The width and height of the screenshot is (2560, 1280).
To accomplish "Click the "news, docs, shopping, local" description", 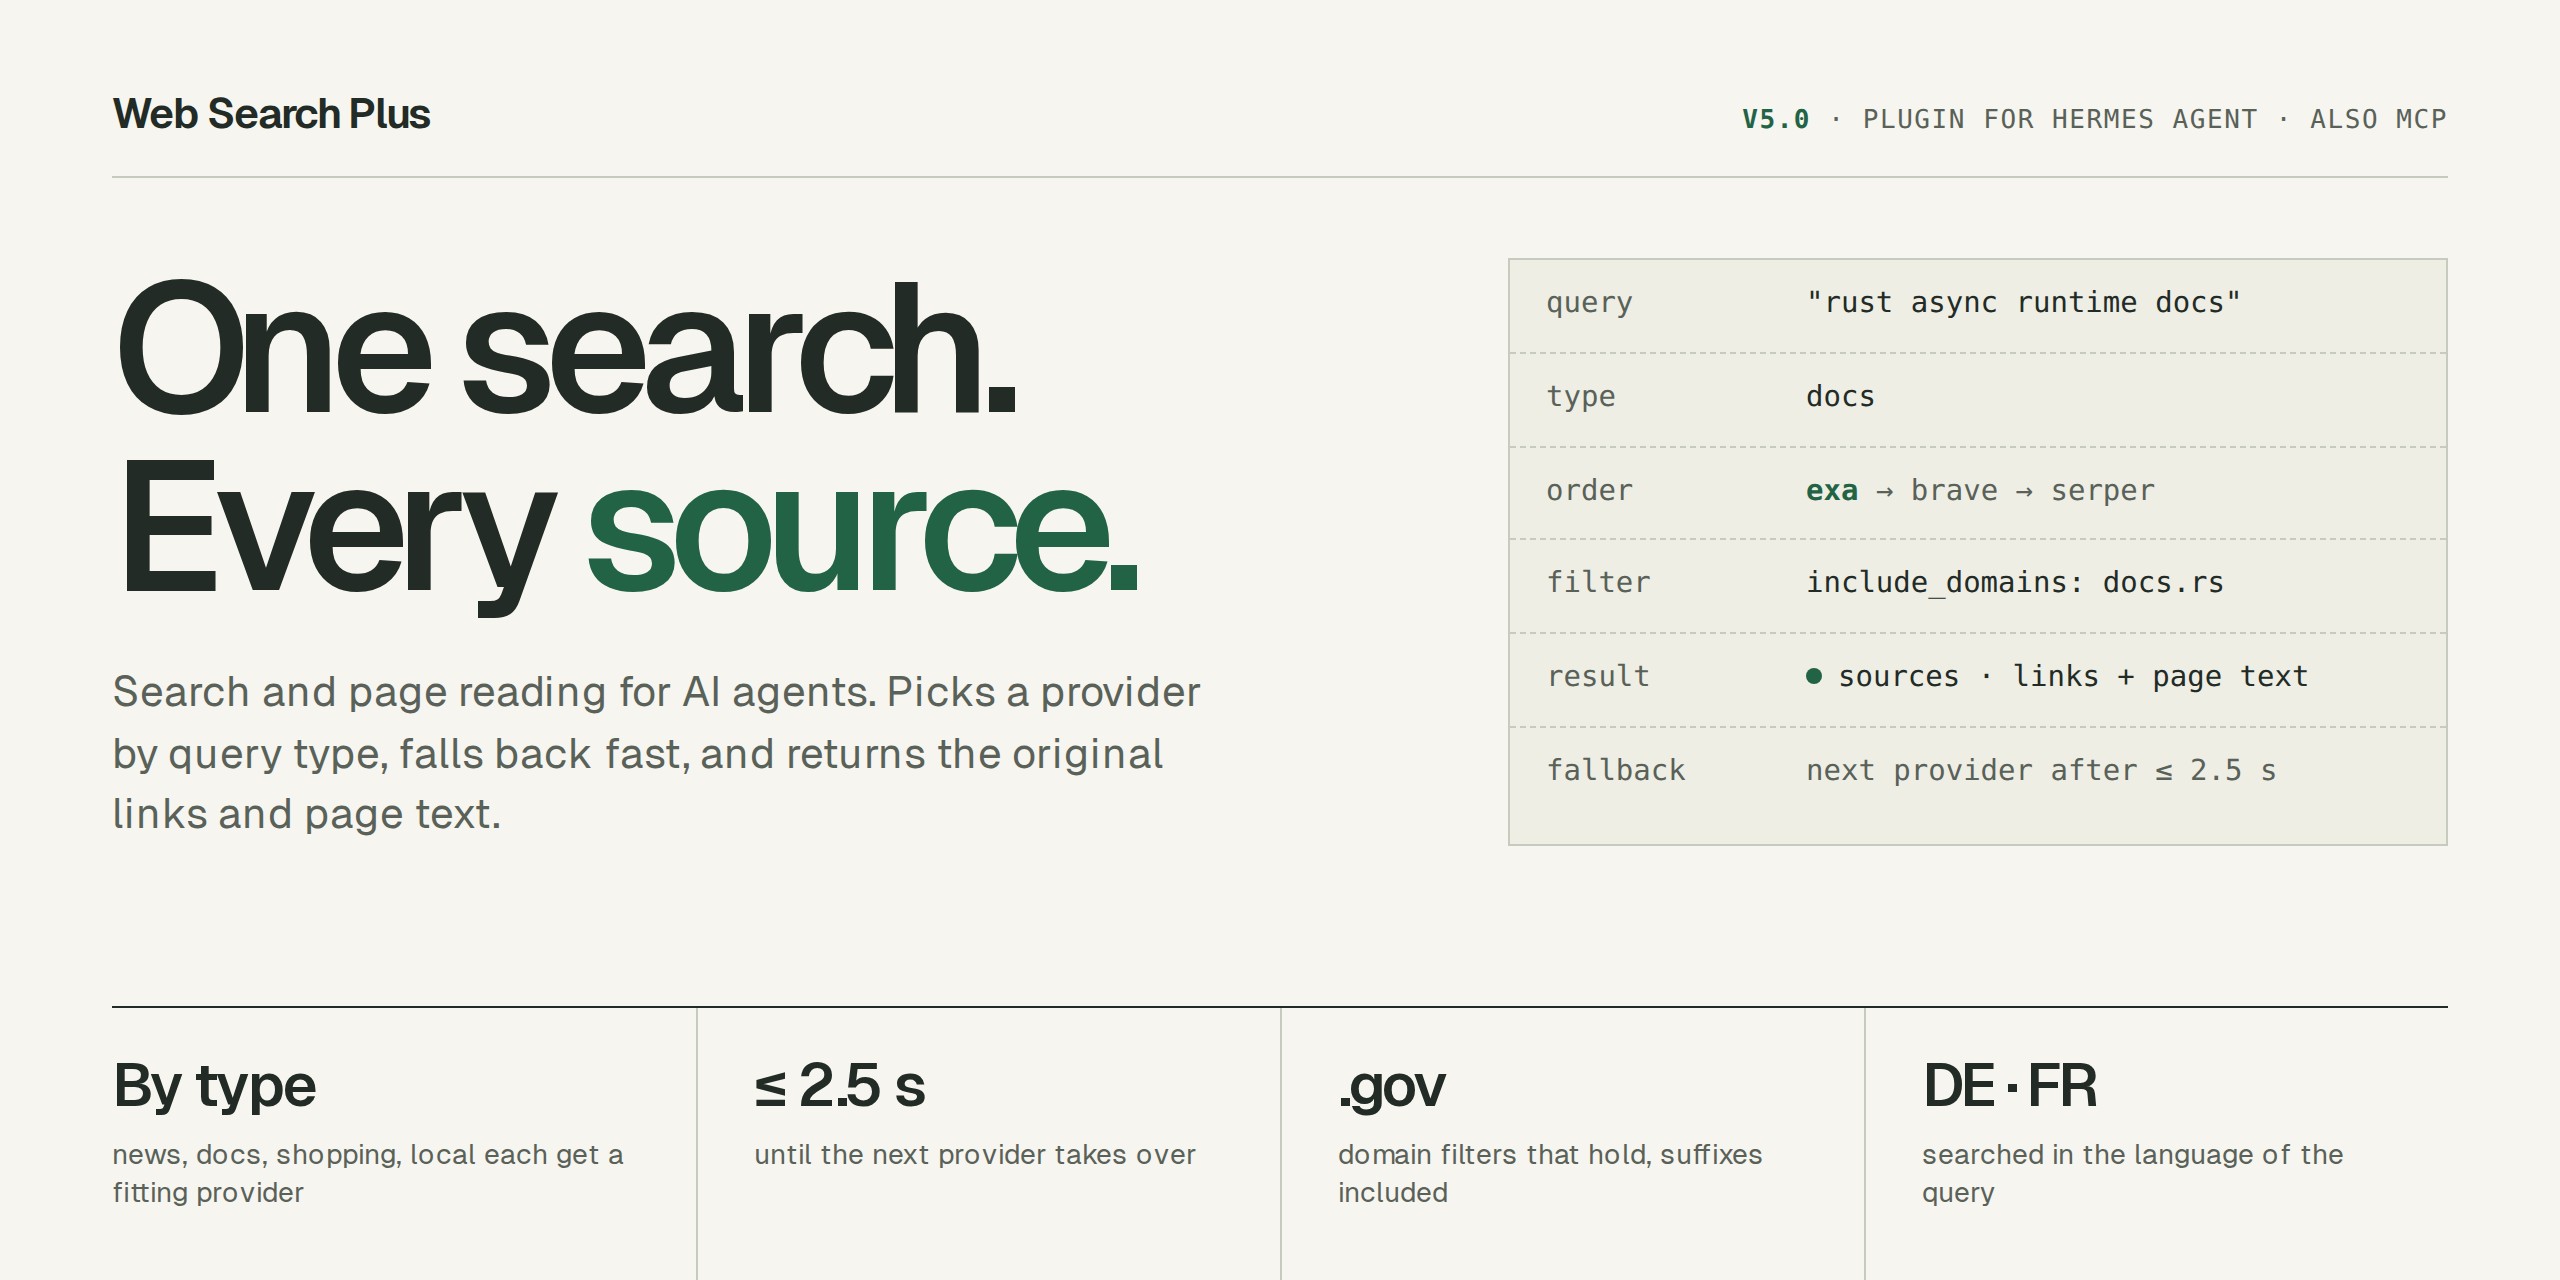I will coord(367,1173).
